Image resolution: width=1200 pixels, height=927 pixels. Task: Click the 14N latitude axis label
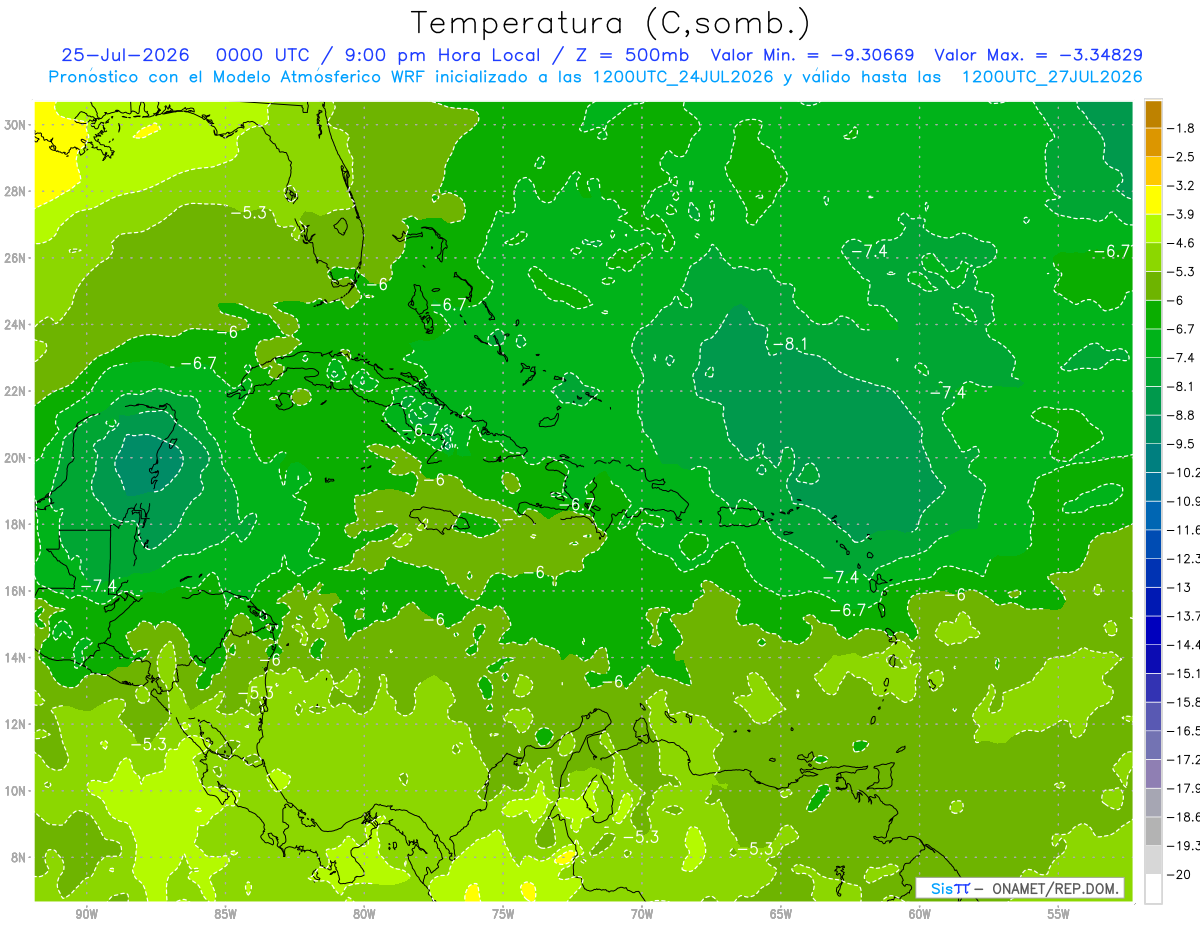tap(17, 657)
